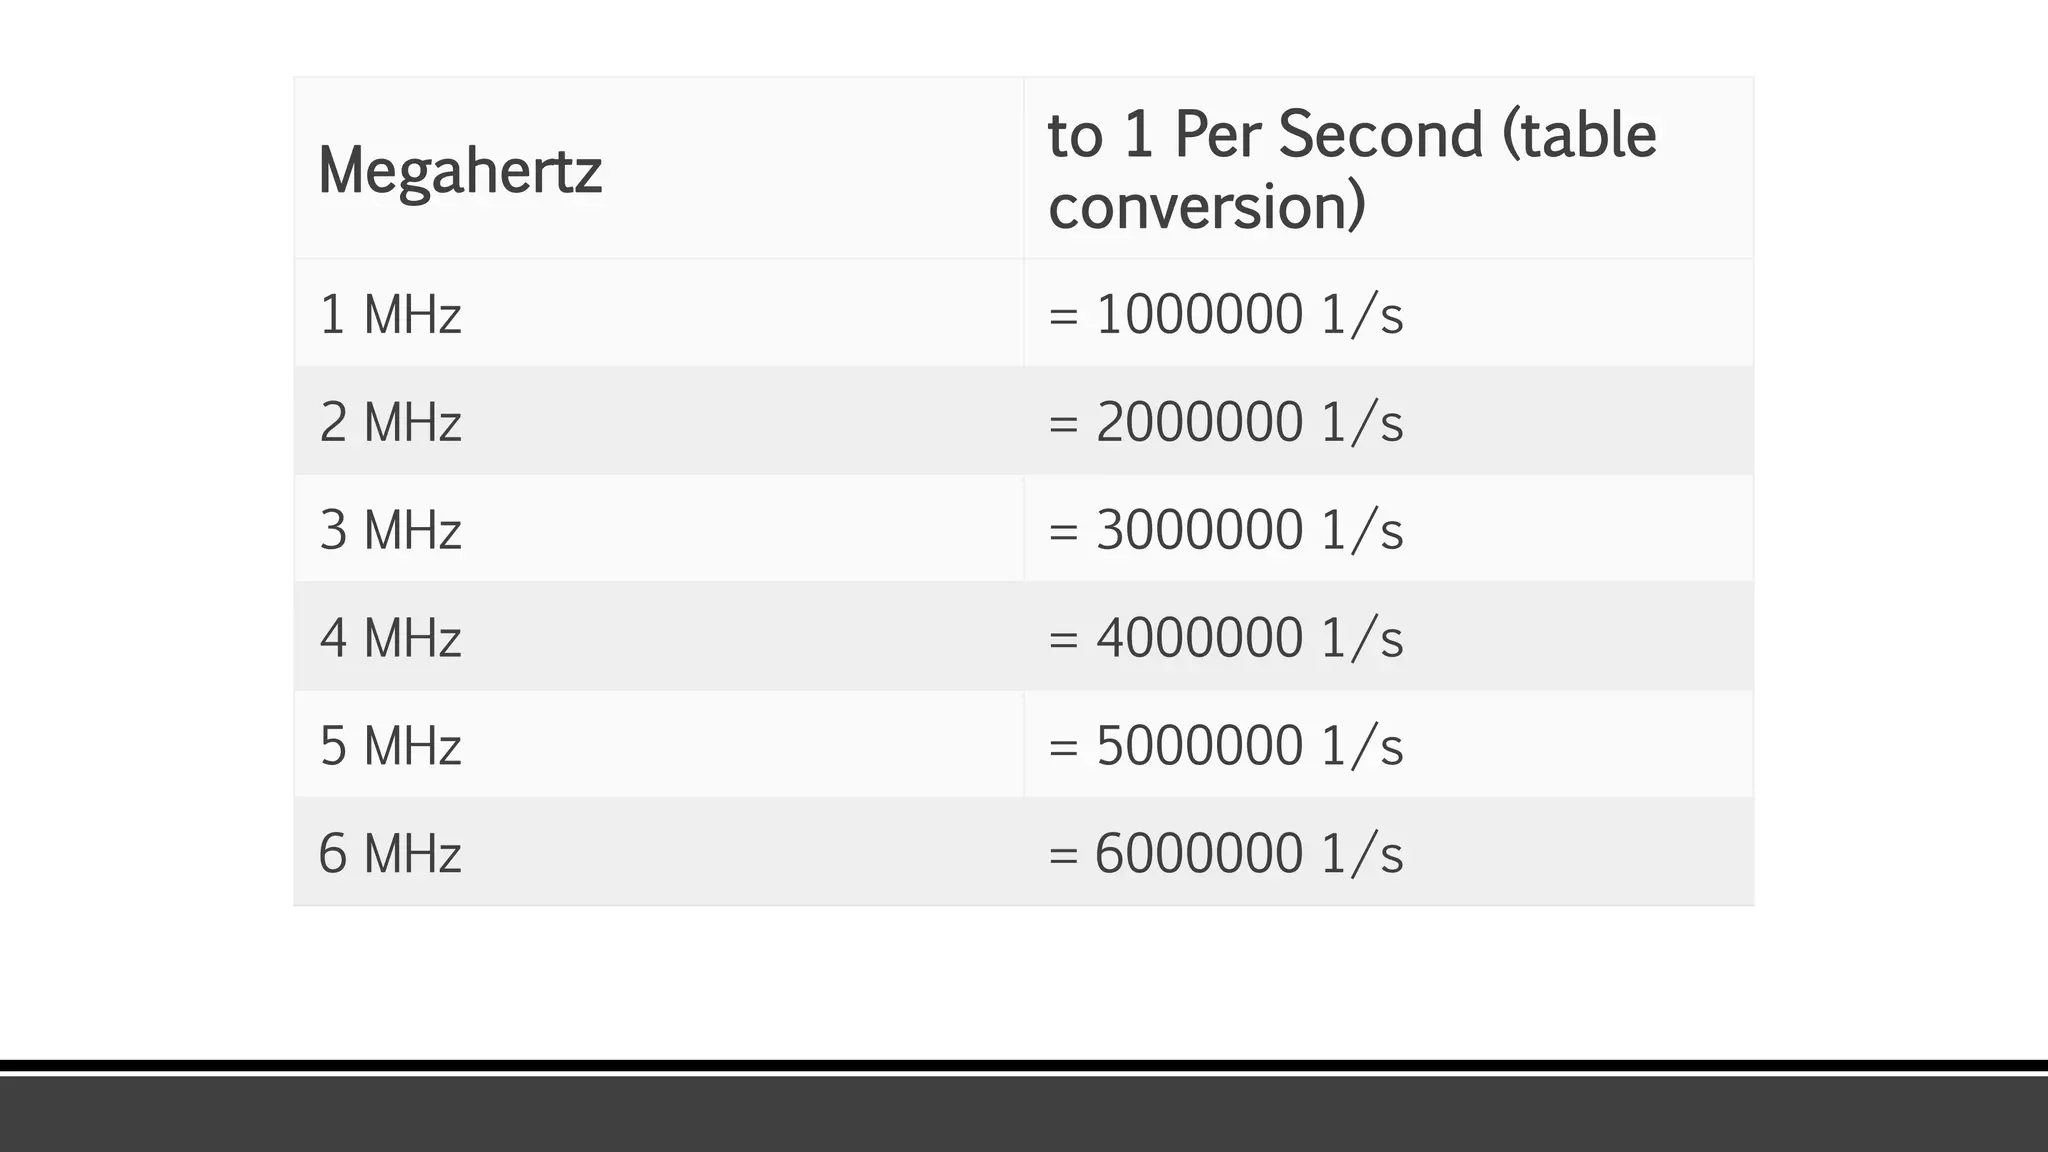Select the '5 MHz' cell
This screenshot has width=2048, height=1152.
click(390, 746)
